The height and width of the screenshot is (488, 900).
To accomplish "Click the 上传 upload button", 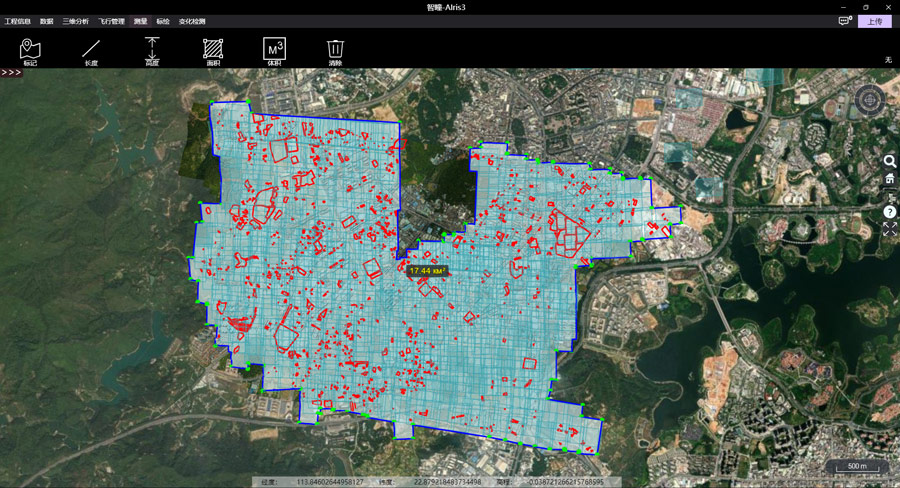I will pos(875,21).
